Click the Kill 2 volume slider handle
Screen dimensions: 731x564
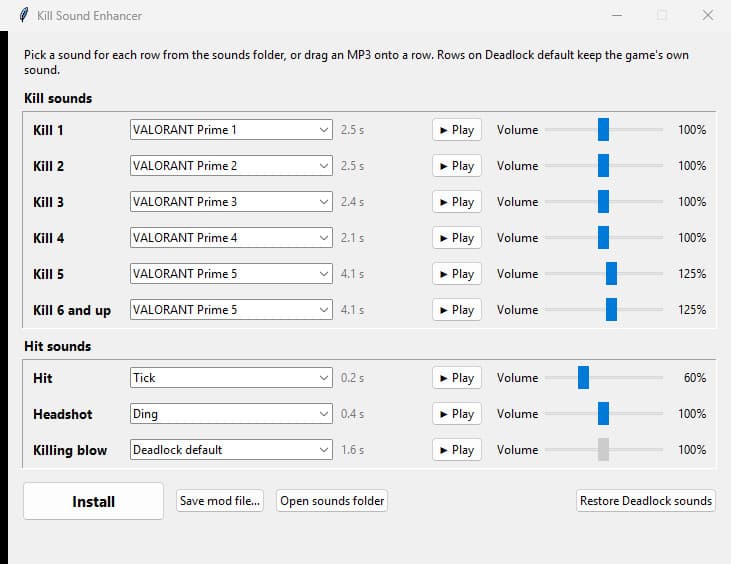(603, 166)
